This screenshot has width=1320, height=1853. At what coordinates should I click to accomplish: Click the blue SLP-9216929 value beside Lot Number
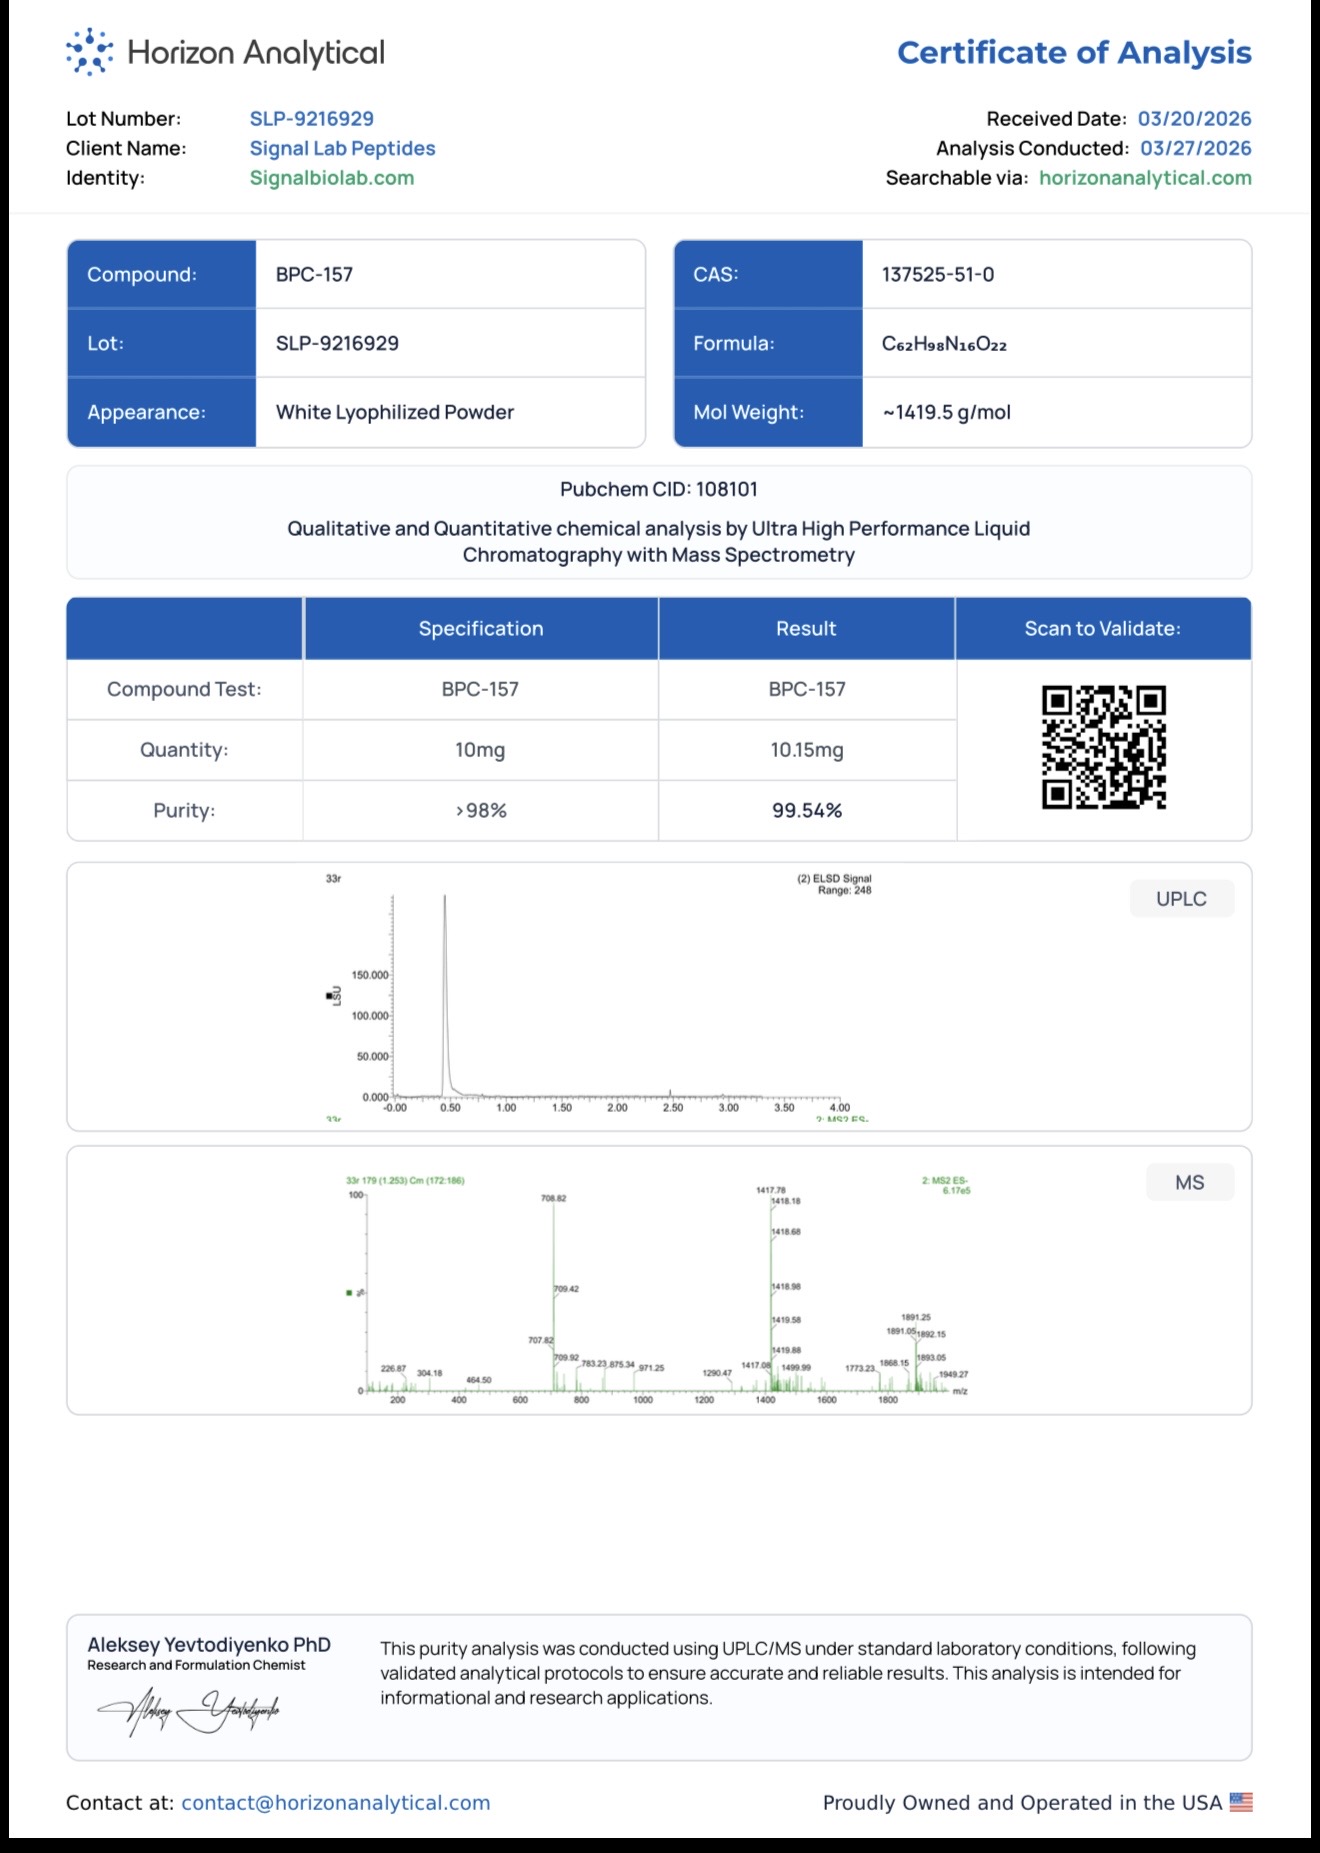tap(312, 119)
